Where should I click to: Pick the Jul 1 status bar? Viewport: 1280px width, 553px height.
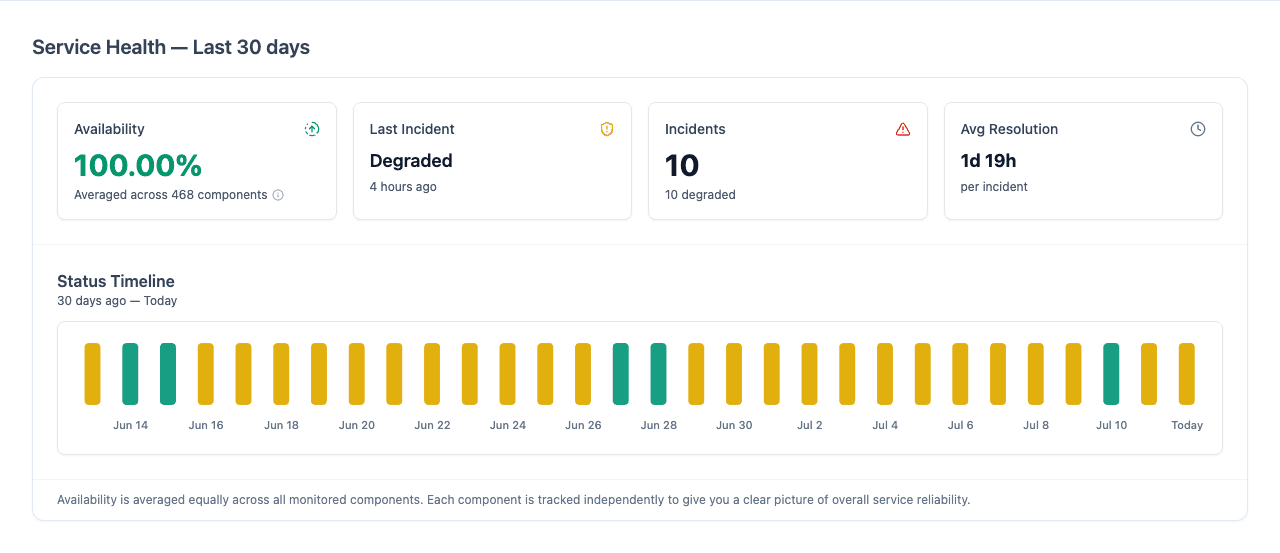click(x=772, y=374)
